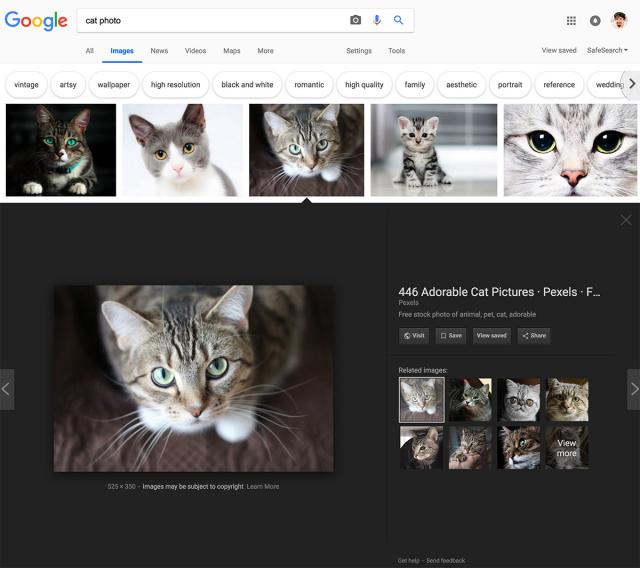This screenshot has height=568, width=640.
Task: Click the 'cat photo' search input field
Action: (x=210, y=20)
